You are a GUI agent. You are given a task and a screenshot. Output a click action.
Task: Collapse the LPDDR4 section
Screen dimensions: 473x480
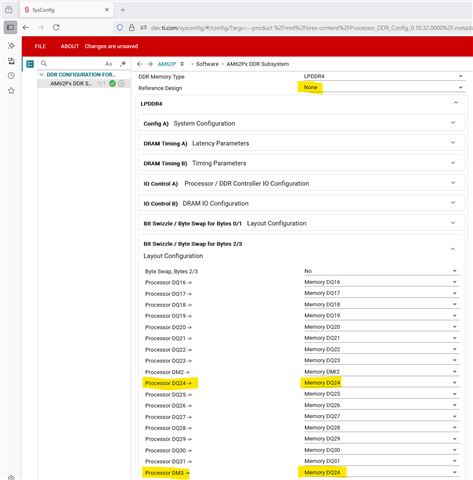[456, 103]
